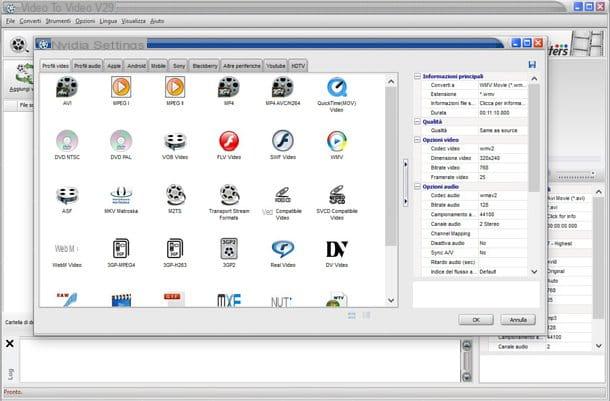Click the Bitrate video value 768
The height and width of the screenshot is (401, 610).
tap(502, 168)
